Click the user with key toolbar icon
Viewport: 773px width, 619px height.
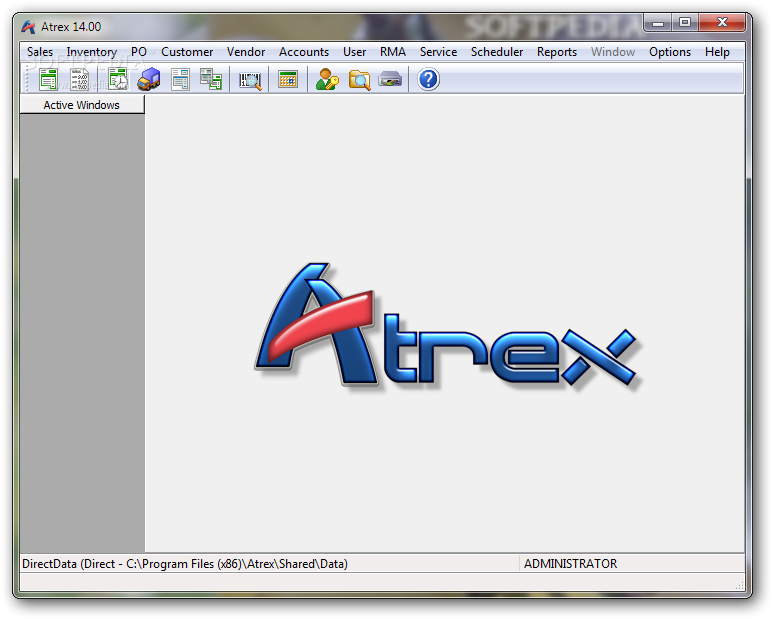pos(327,79)
